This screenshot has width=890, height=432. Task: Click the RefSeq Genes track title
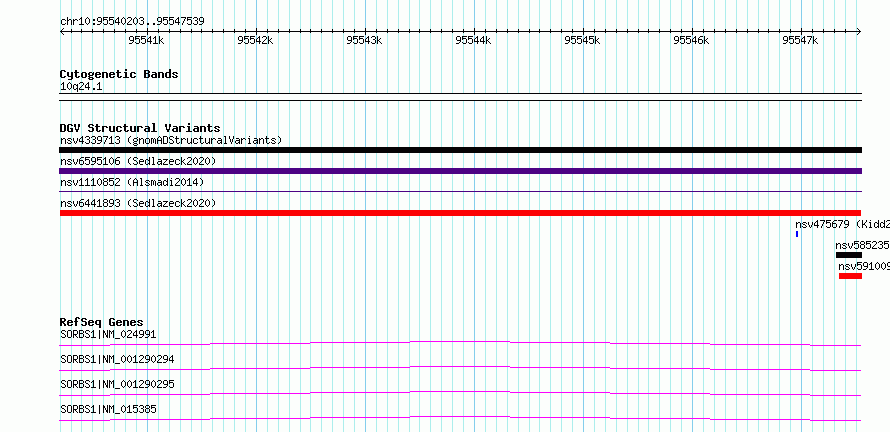click(x=102, y=322)
